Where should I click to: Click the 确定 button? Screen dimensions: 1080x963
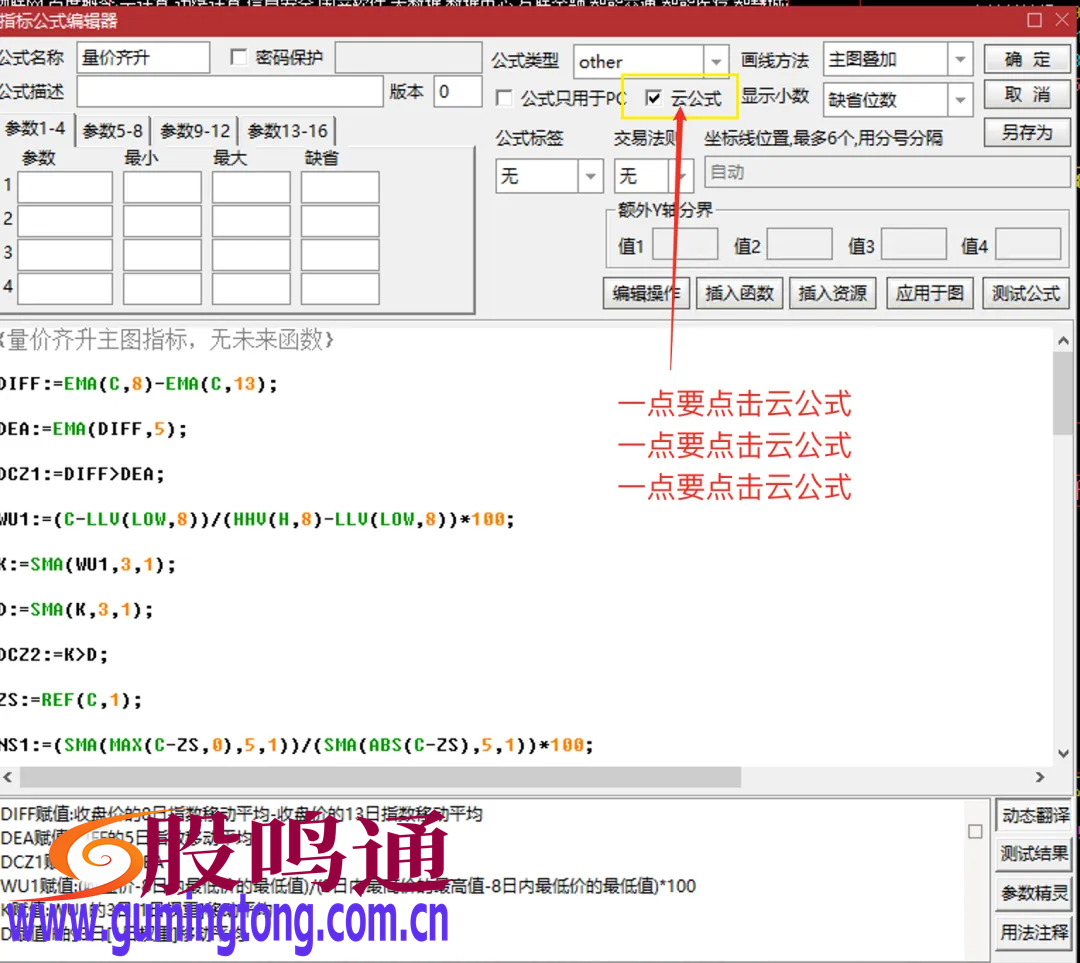1027,58
